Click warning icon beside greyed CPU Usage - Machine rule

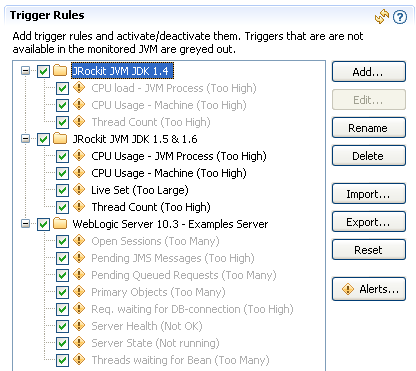coord(79,105)
